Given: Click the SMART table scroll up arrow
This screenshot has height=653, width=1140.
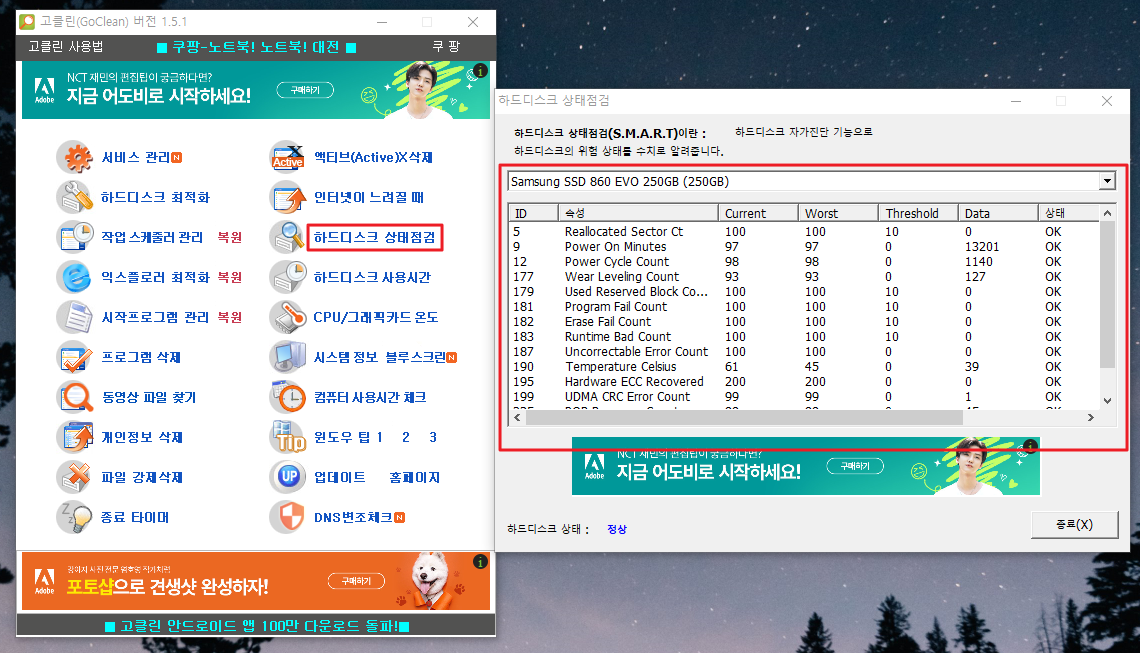Looking at the screenshot, I should point(1107,213).
